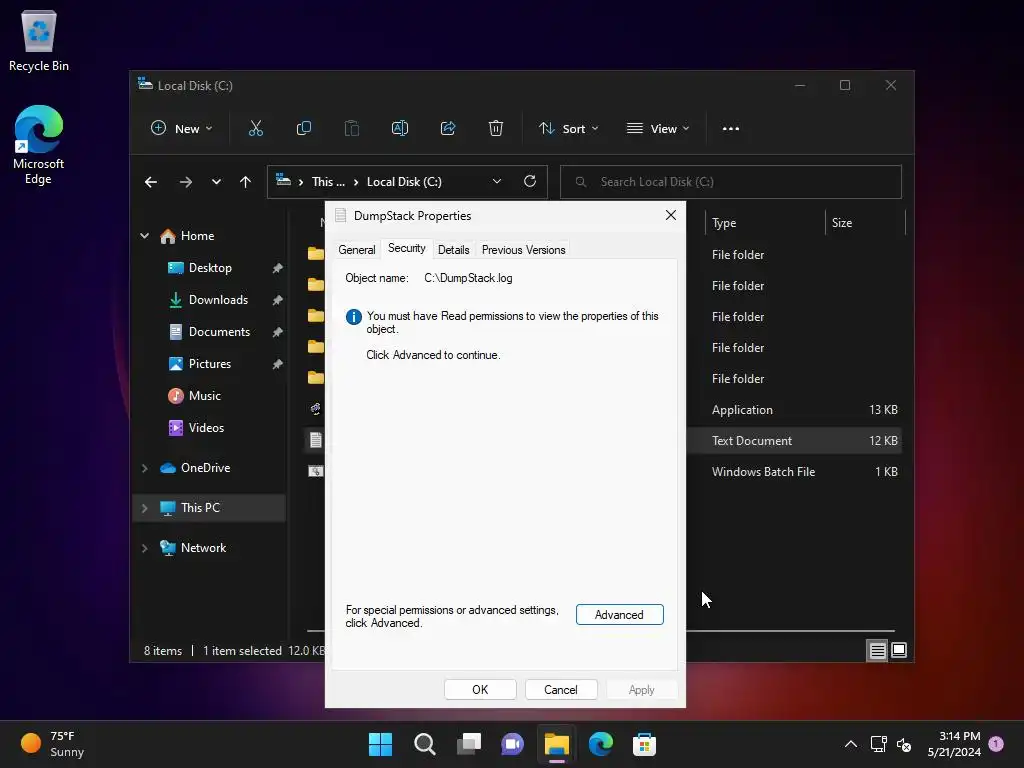Open Recent locations chevron beside forward arrow

pos(216,182)
